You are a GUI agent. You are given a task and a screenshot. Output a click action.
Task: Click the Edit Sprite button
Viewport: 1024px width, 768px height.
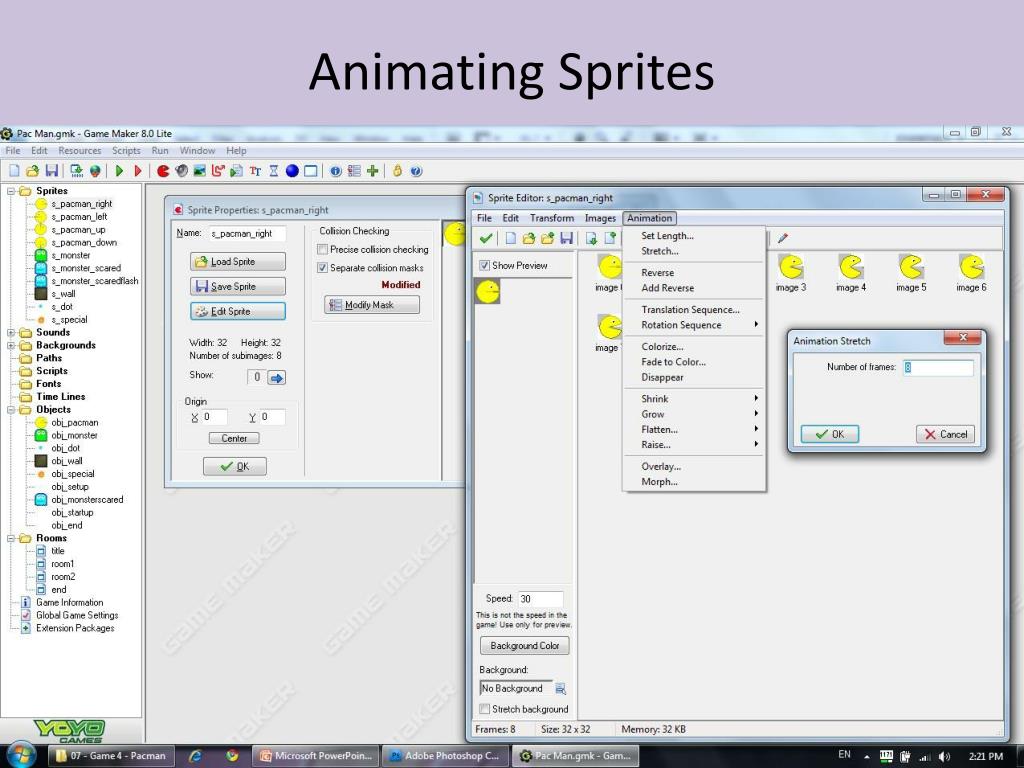(x=238, y=312)
